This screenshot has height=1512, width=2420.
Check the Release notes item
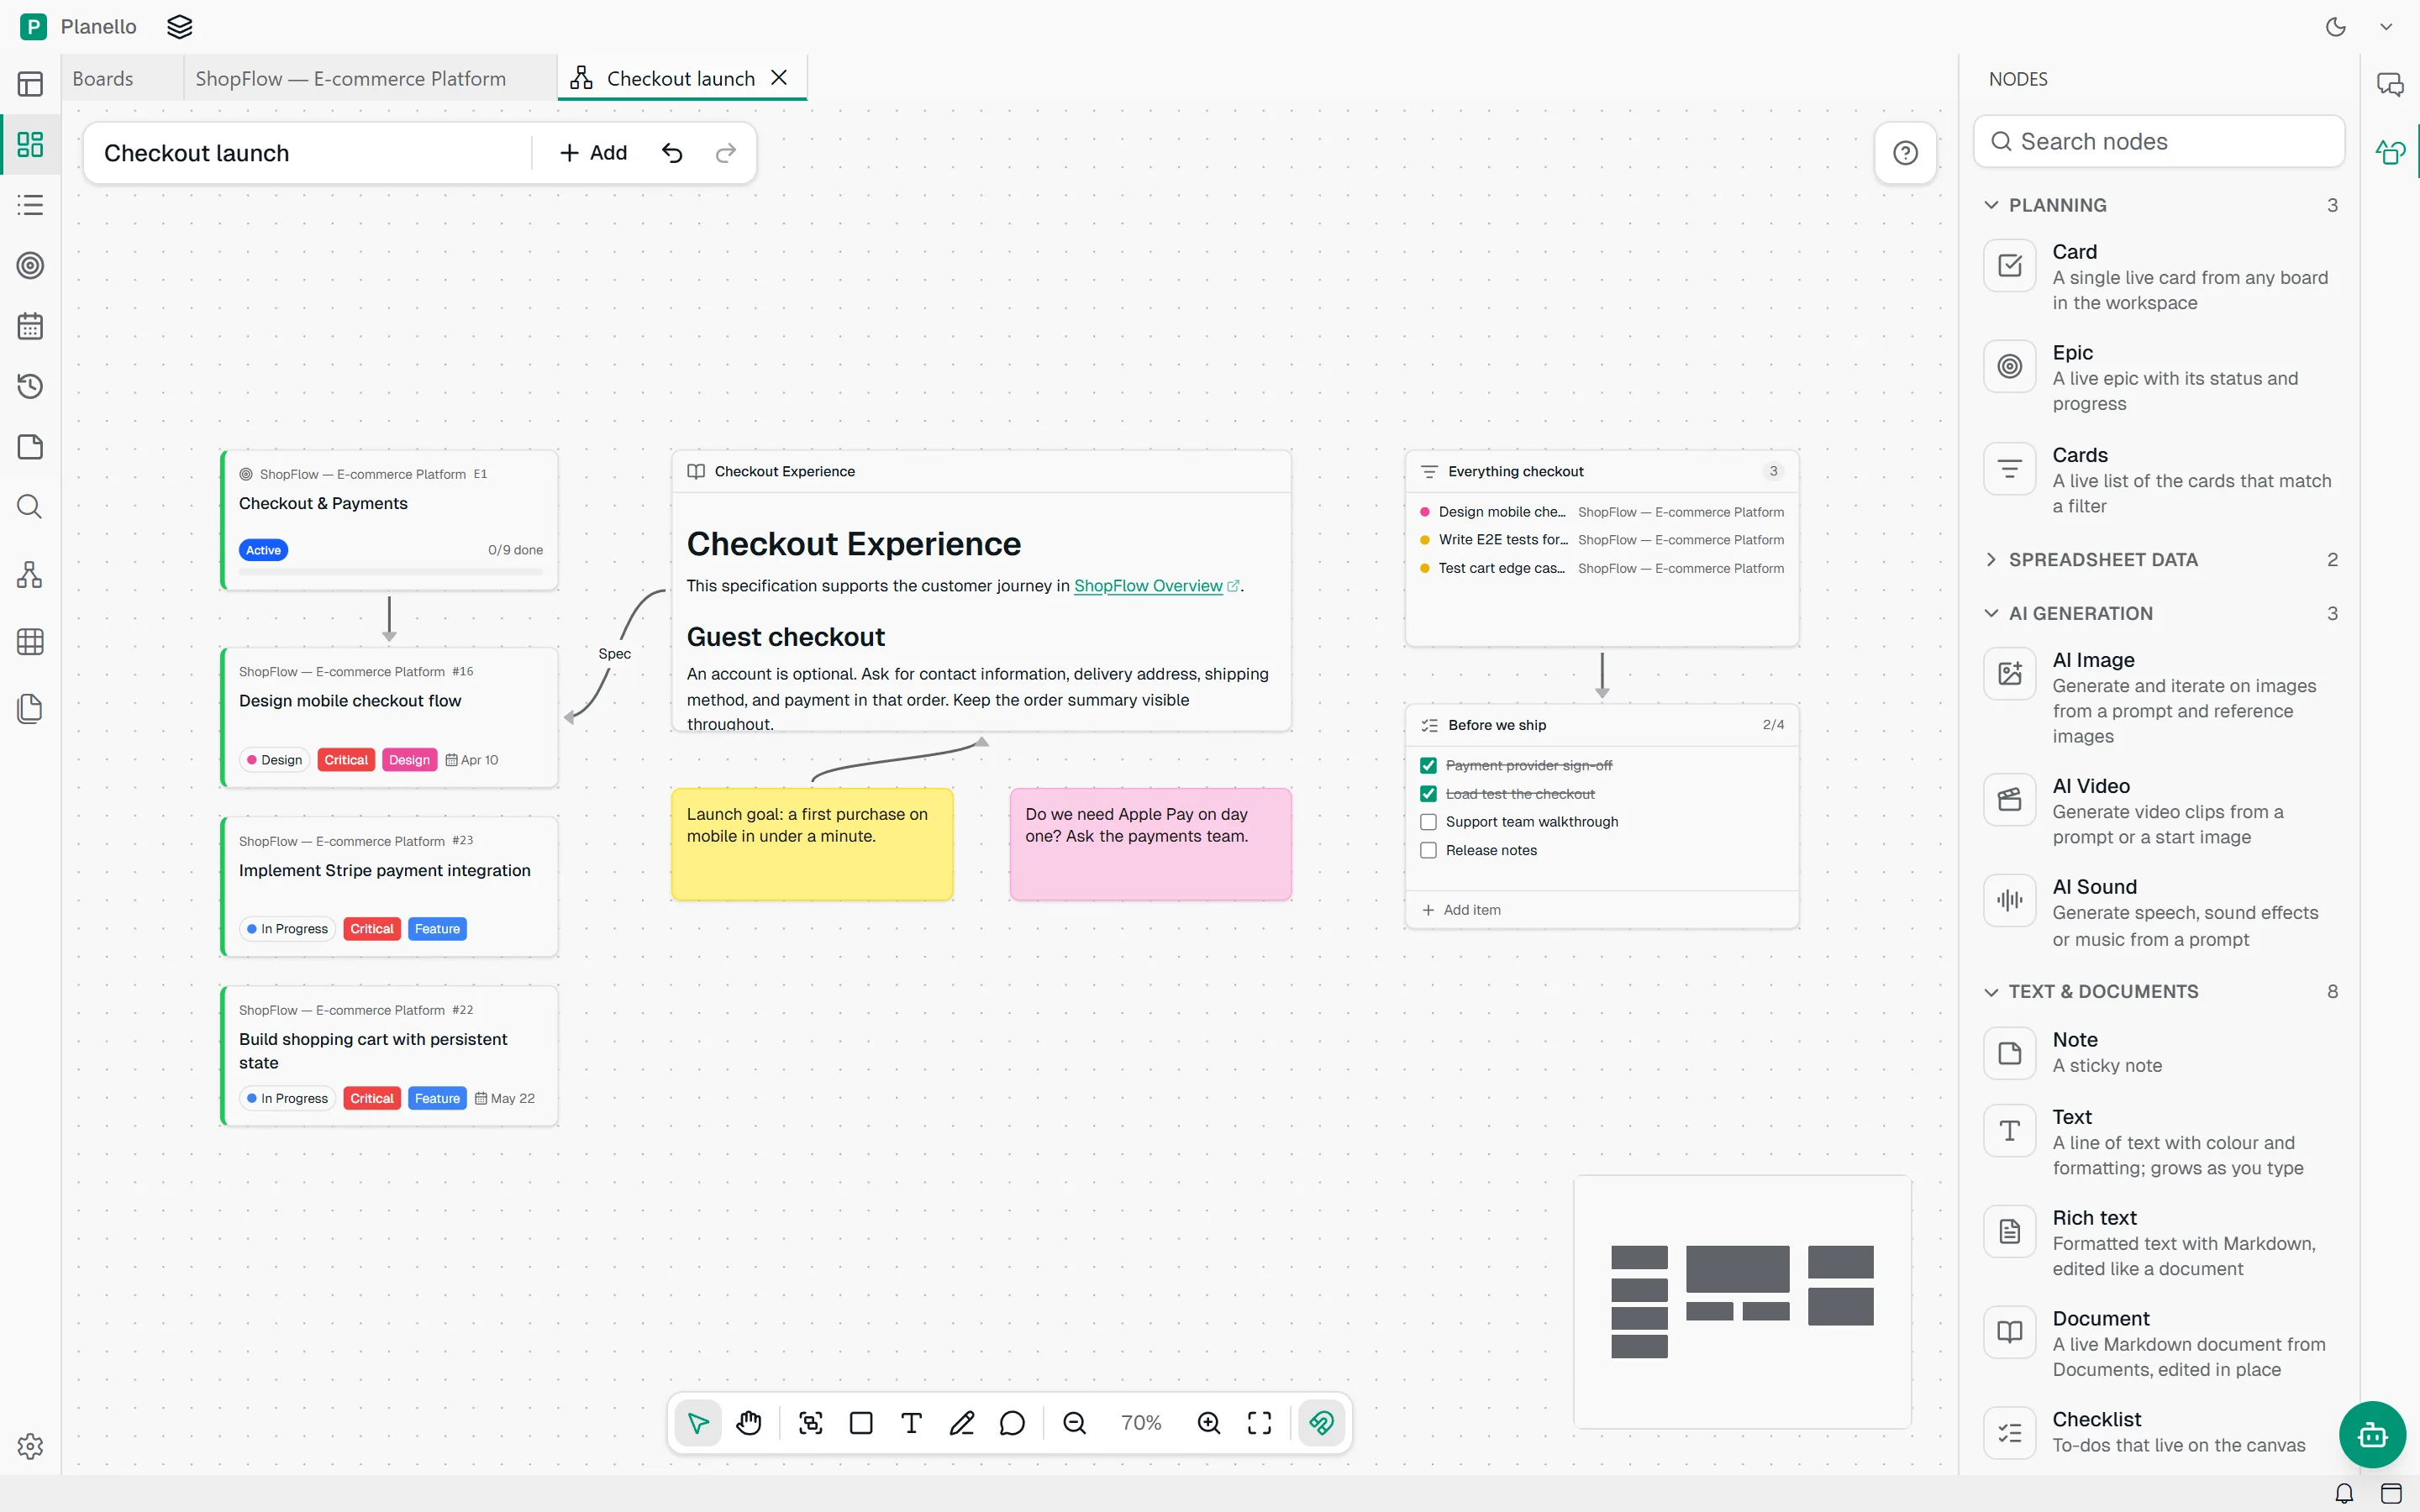tap(1428, 850)
